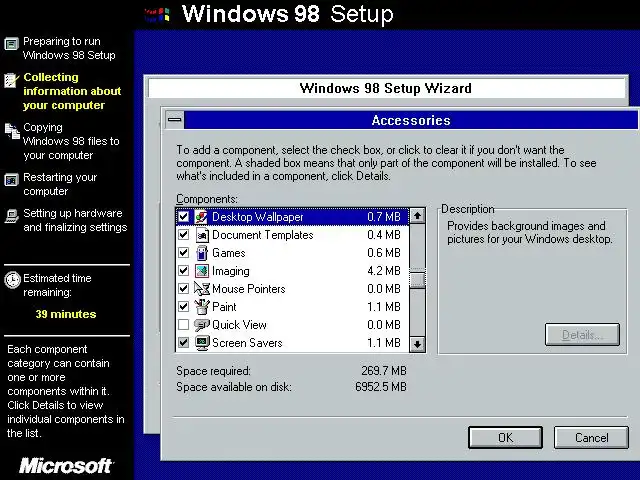The height and width of the screenshot is (480, 640).
Task: Uncheck the Desktop Wallpaper checkbox
Action: 184,217
